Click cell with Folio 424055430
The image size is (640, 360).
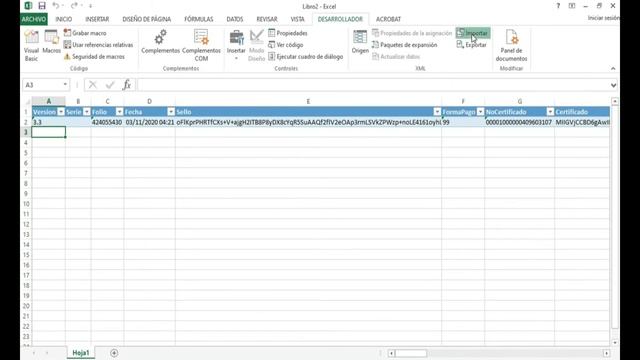(x=107, y=122)
